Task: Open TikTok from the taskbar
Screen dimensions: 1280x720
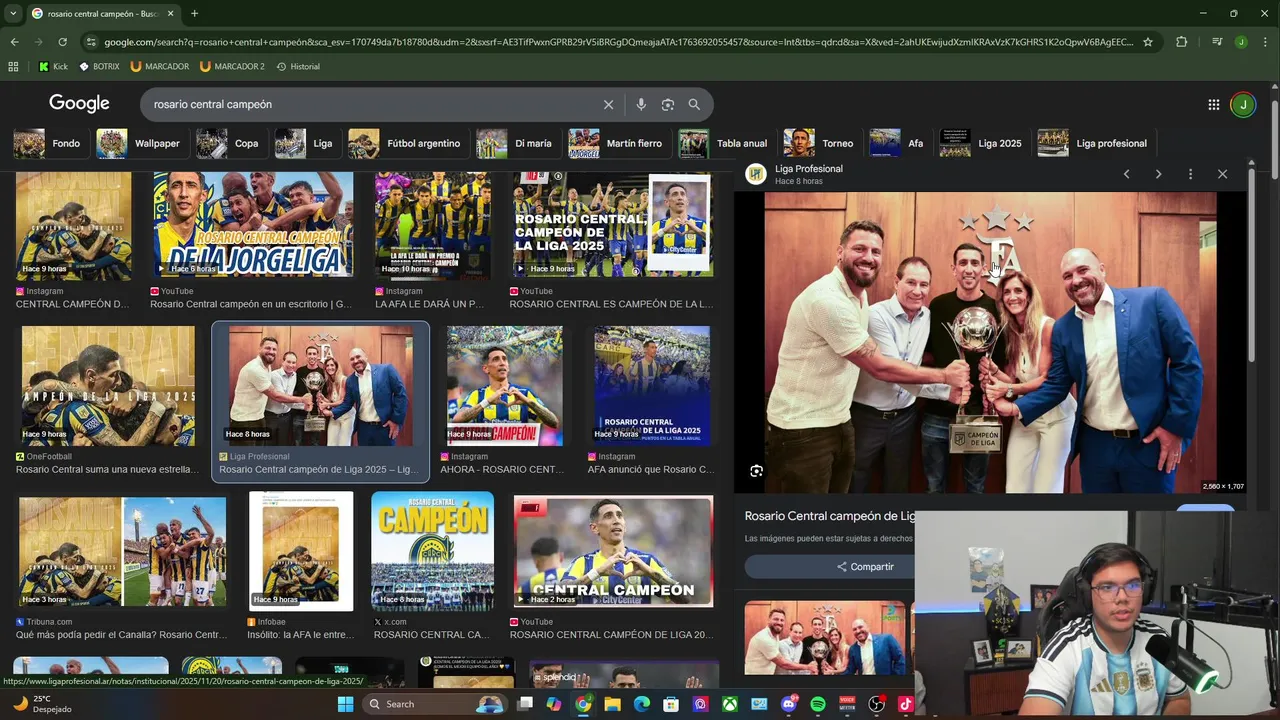Action: click(905, 704)
